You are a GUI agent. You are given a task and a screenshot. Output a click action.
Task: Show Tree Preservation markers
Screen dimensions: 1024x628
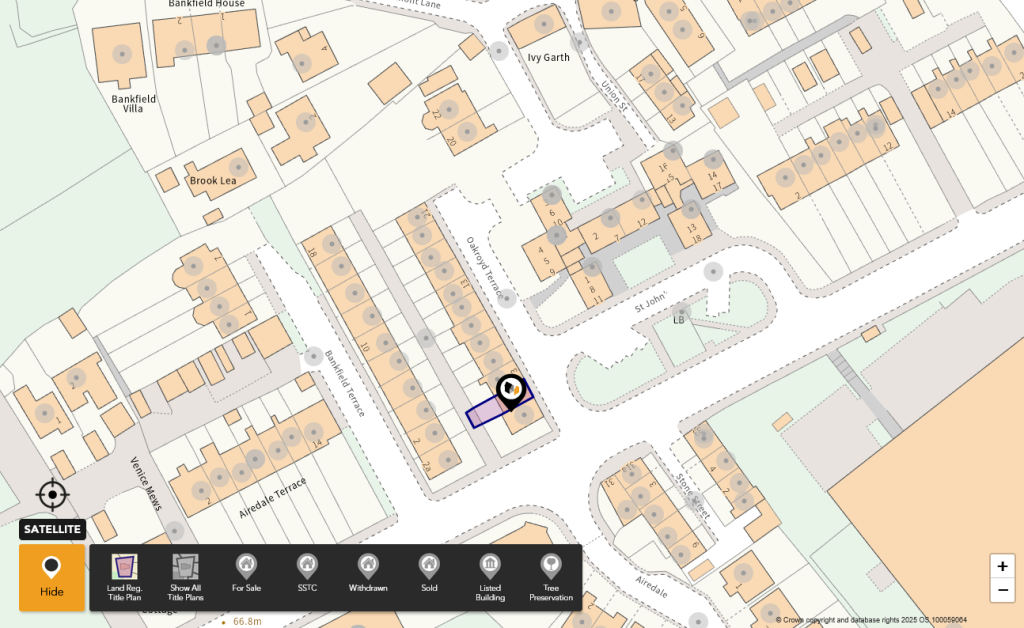(x=551, y=578)
